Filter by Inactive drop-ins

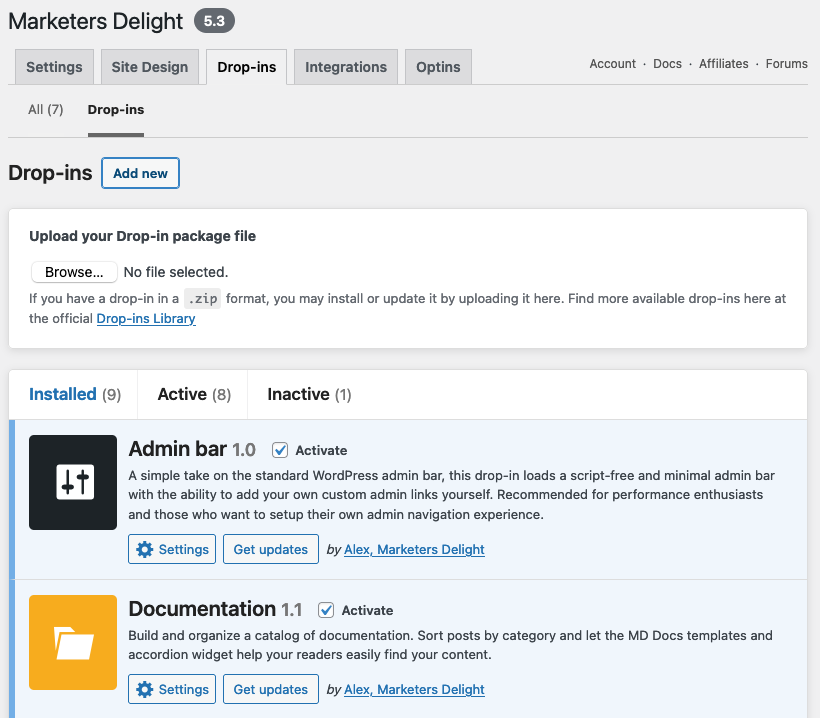tap(307, 394)
